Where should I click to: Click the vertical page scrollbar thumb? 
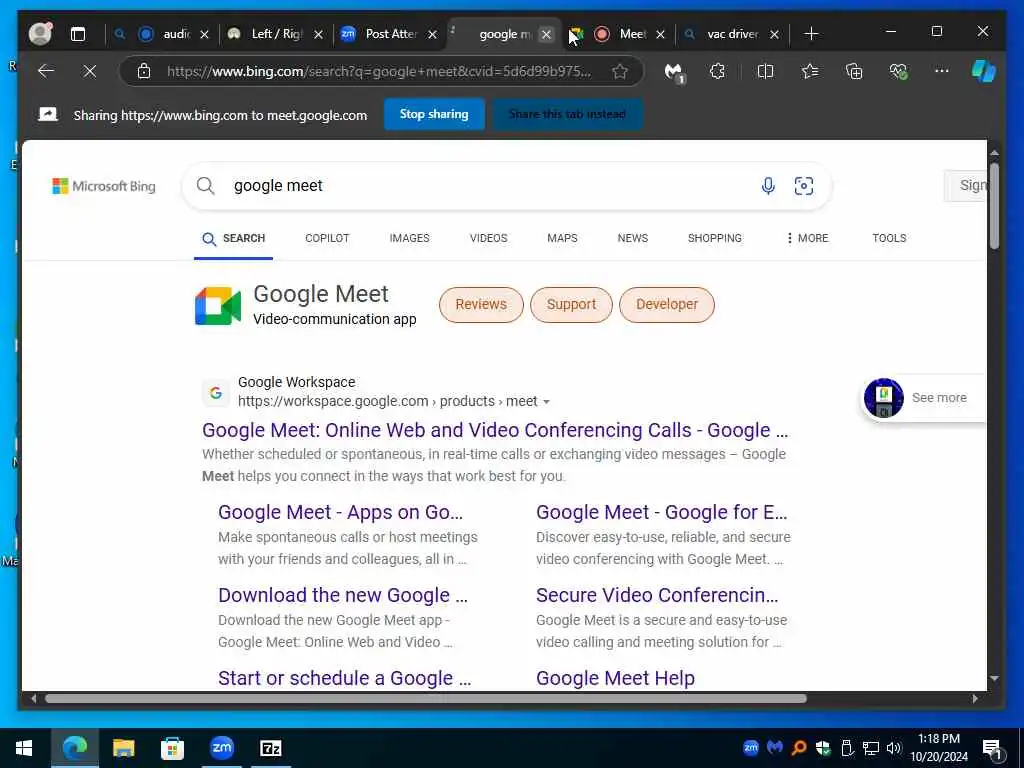[x=994, y=206]
